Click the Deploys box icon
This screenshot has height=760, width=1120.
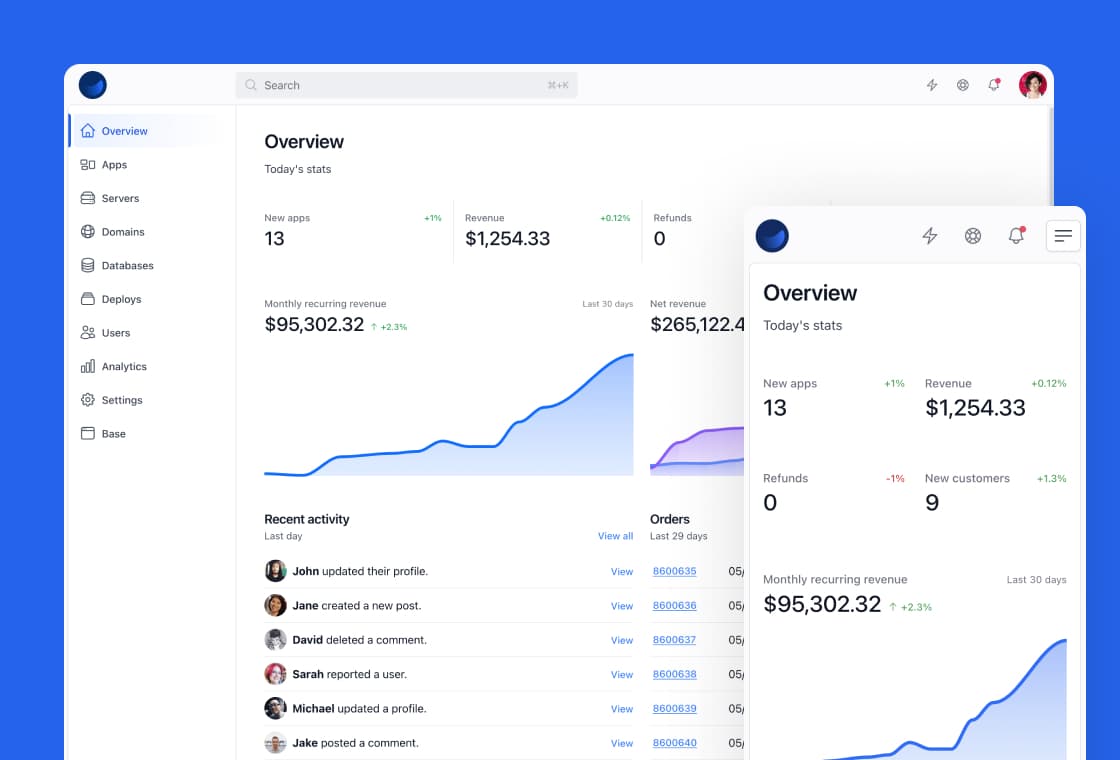pyautogui.click(x=88, y=299)
